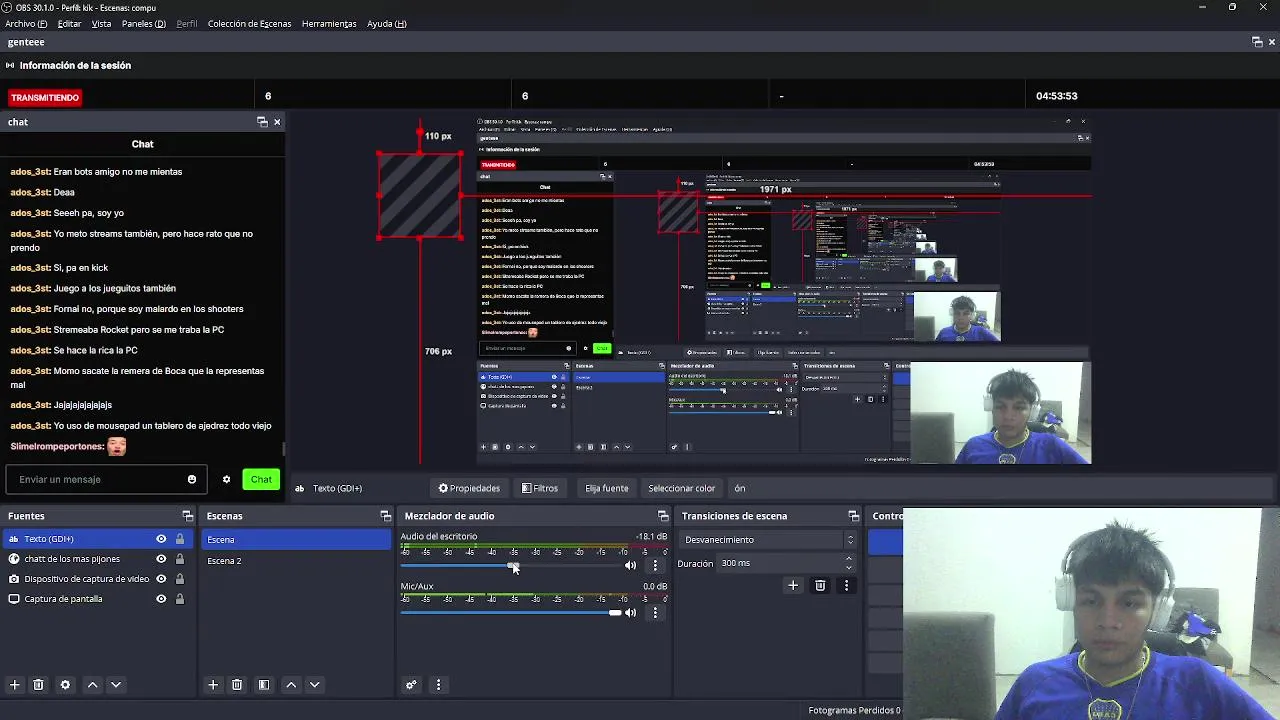
Task: Undock the Mezclador de audio panel
Action: tap(662, 516)
